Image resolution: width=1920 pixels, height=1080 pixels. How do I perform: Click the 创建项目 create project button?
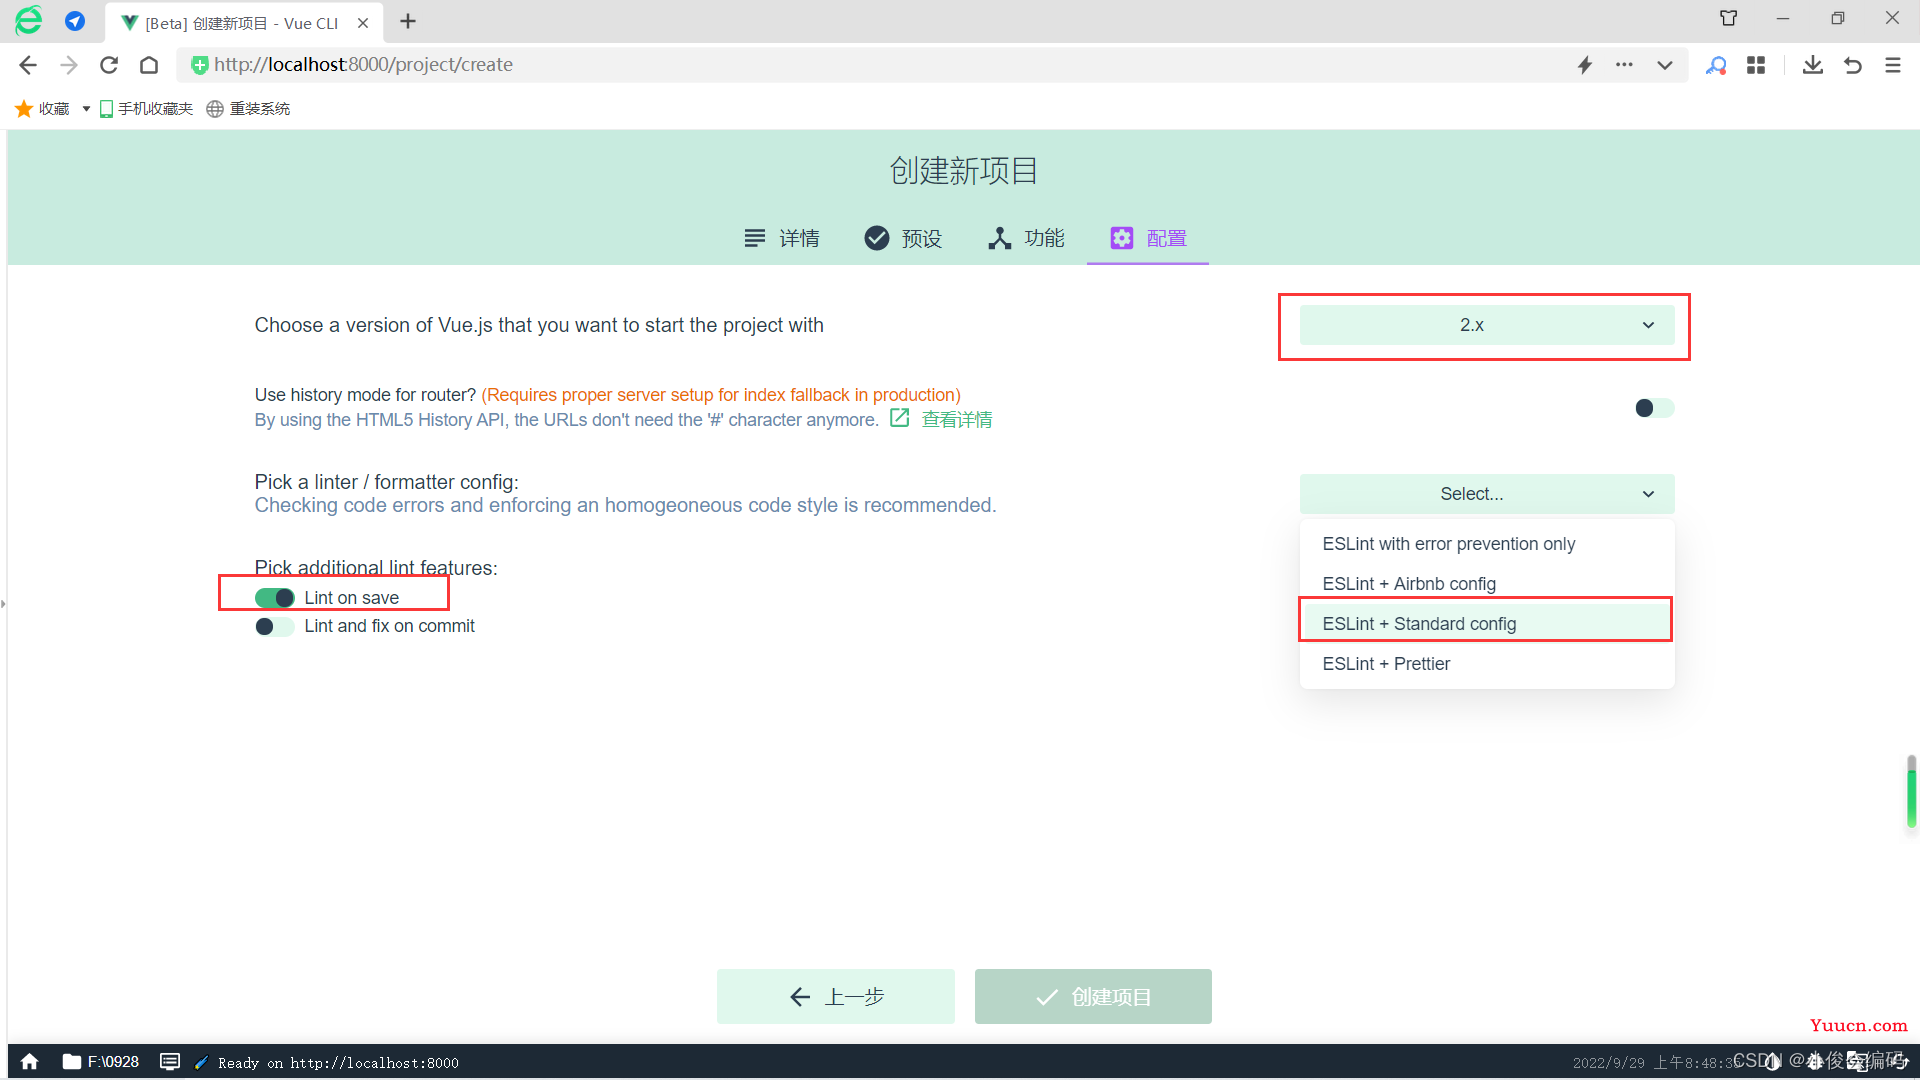point(1093,996)
